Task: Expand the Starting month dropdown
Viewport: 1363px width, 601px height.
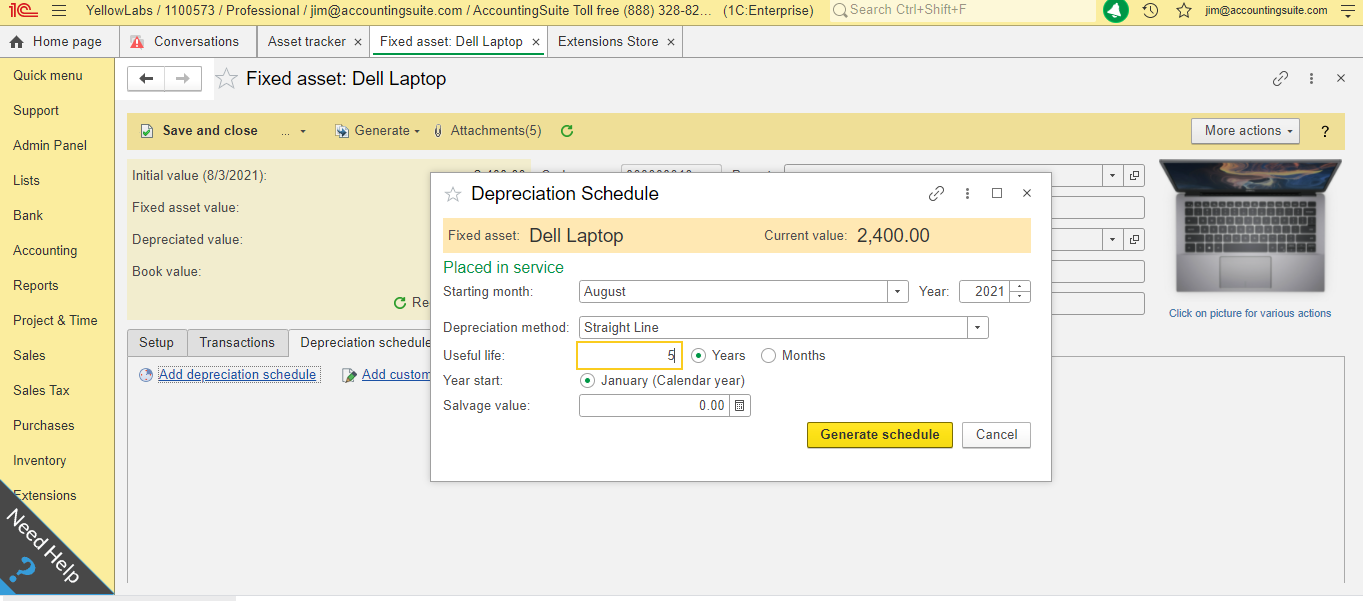Action: pos(898,292)
